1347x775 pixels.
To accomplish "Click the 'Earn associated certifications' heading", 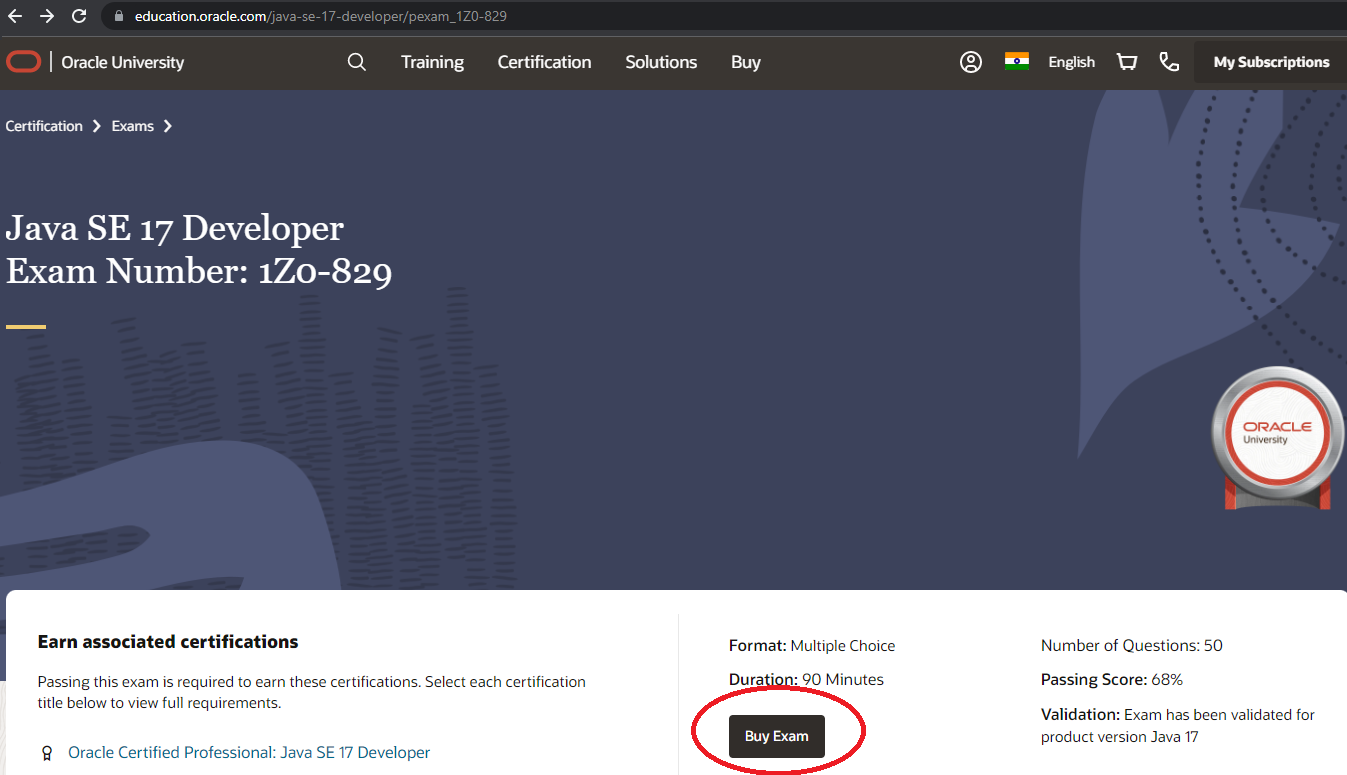I will pos(168,642).
